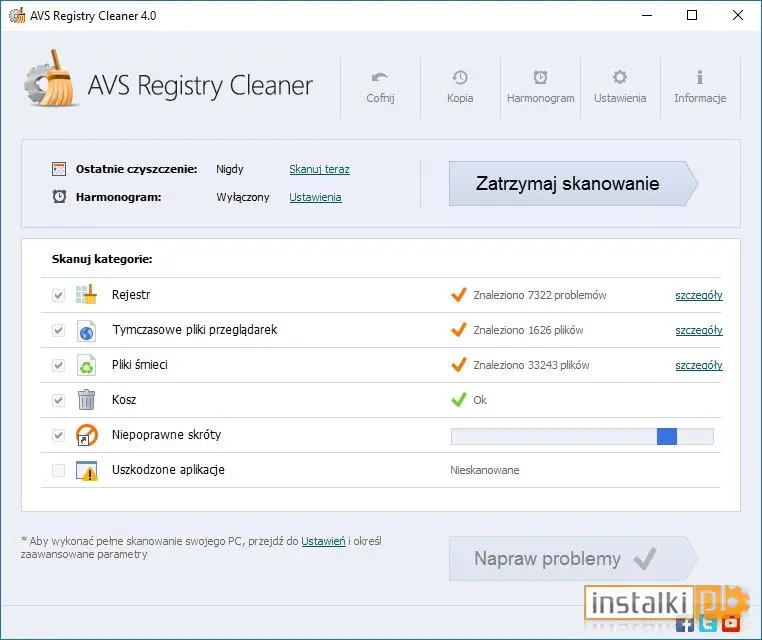The image size is (762, 640).
Task: Click the 'Uszkodzone aplikacje' category label
Action: click(168, 470)
